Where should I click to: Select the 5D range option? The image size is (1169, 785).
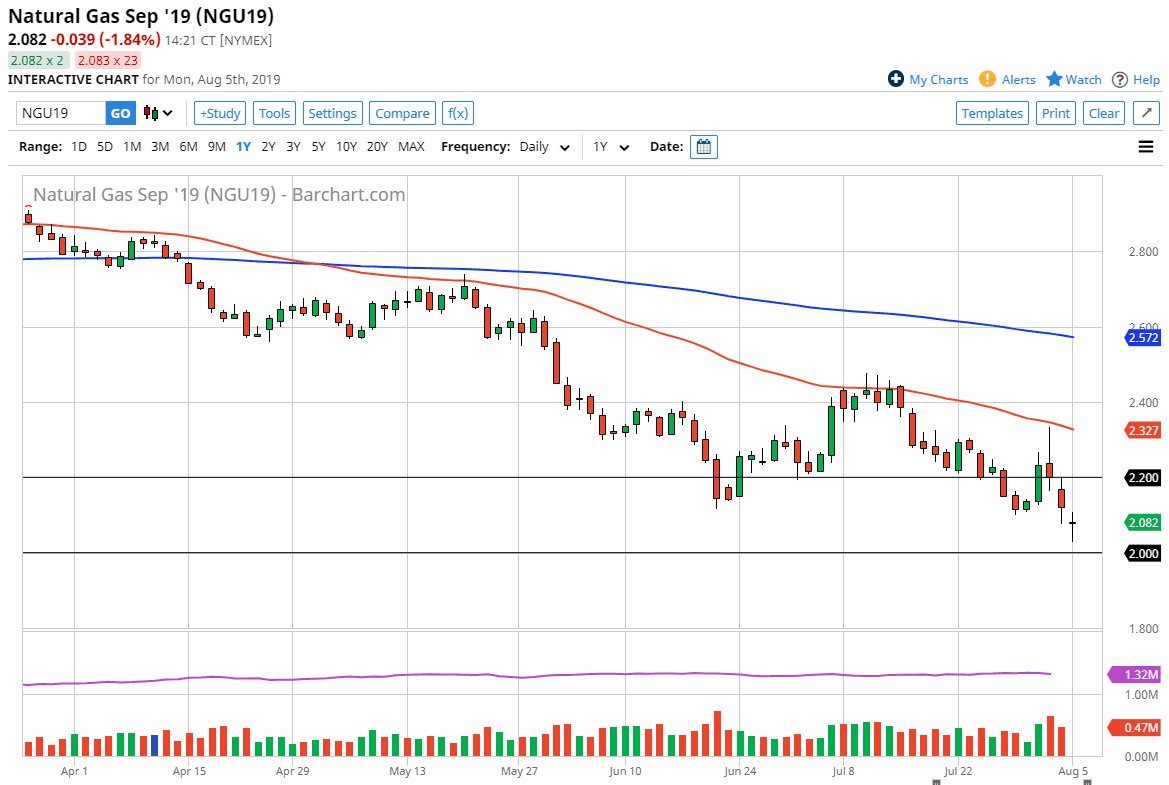[x=105, y=147]
